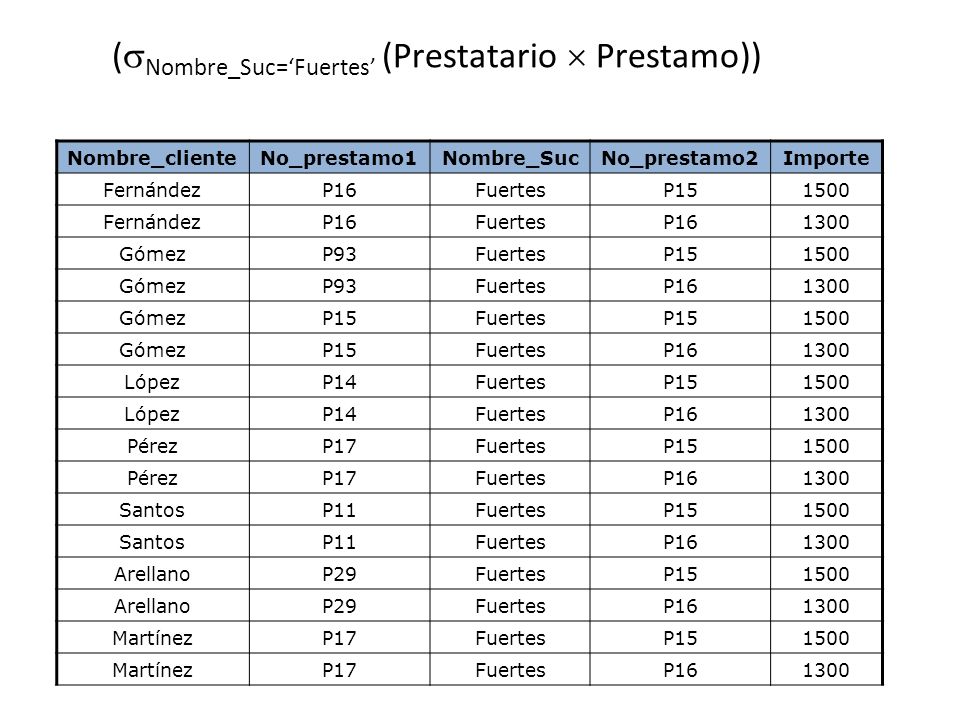Click the Nombre_Suc='Fuertes' subscript text

(x=260, y=67)
